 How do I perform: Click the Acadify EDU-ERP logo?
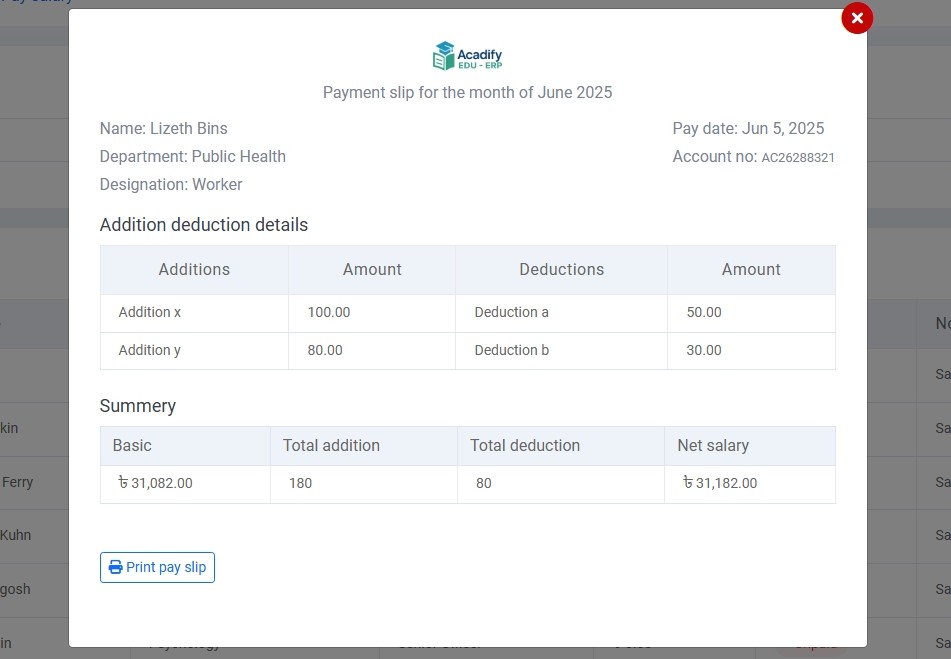[467, 57]
